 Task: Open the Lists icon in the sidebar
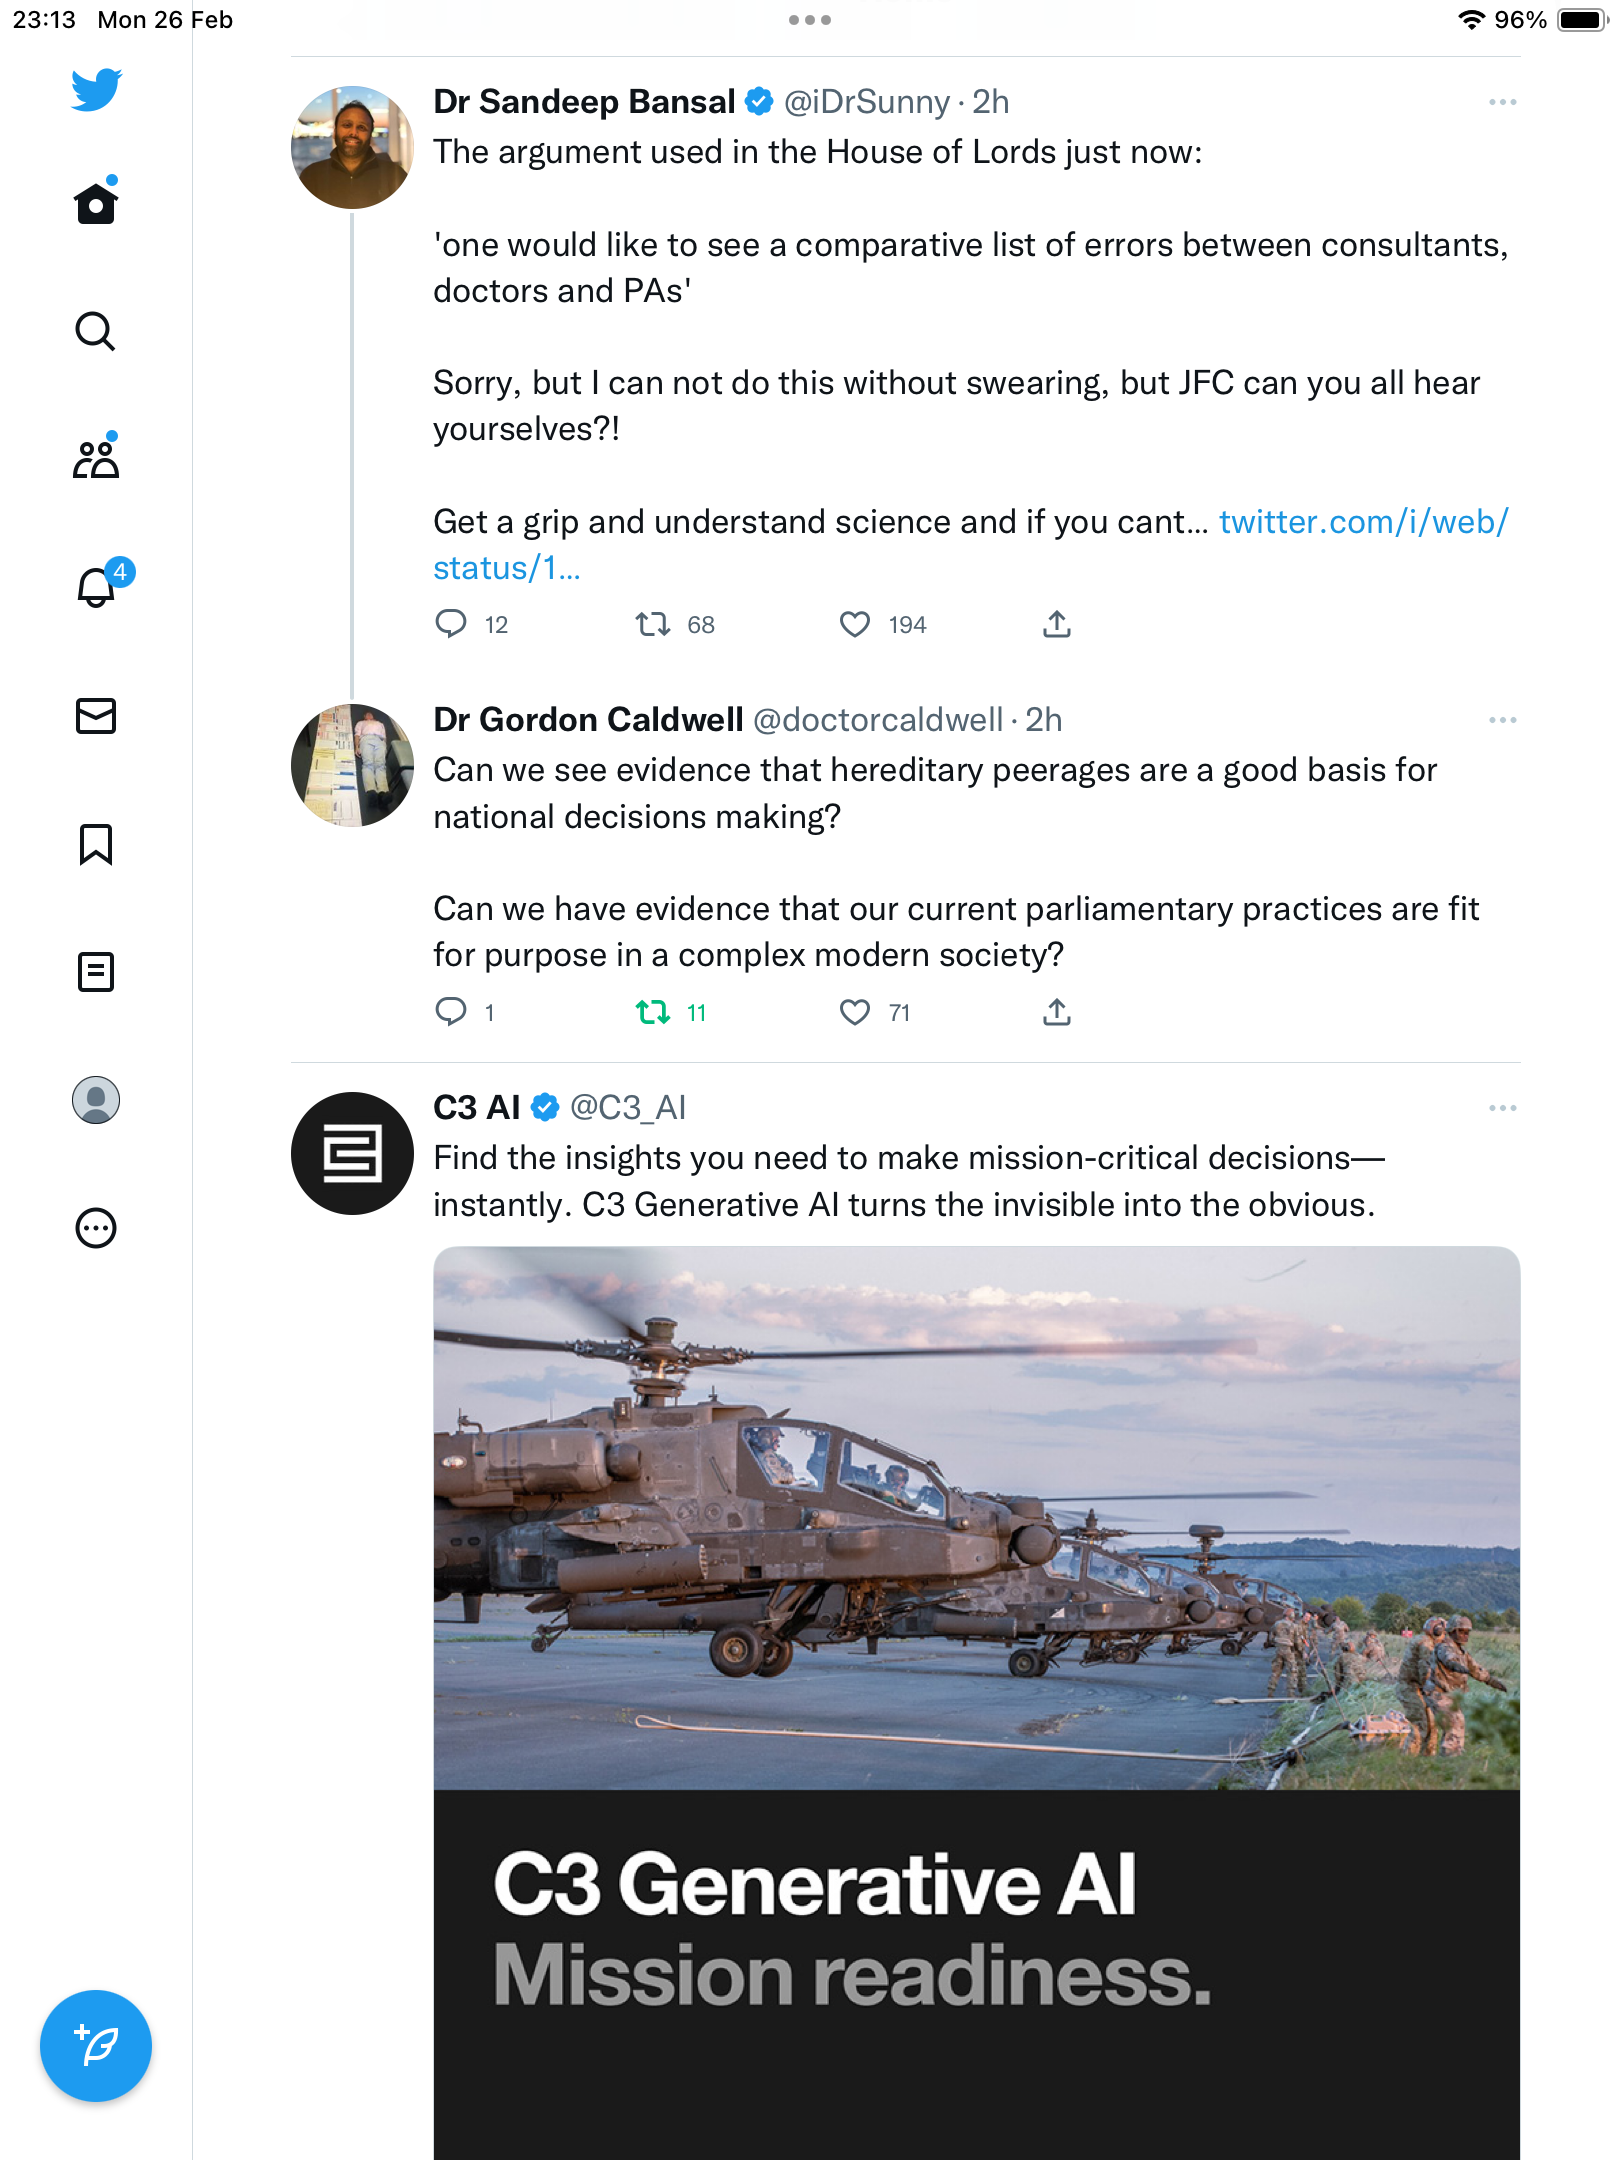coord(96,972)
